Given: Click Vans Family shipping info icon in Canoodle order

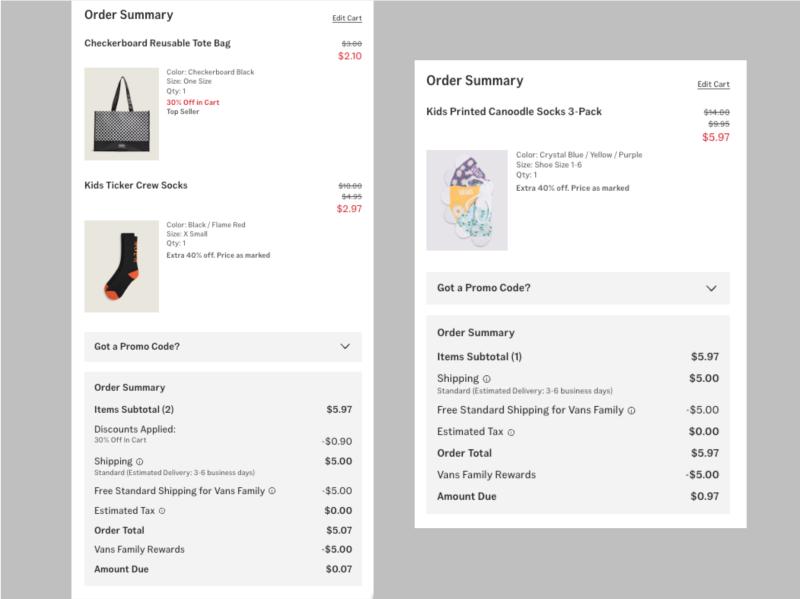Looking at the screenshot, I should tap(632, 411).
